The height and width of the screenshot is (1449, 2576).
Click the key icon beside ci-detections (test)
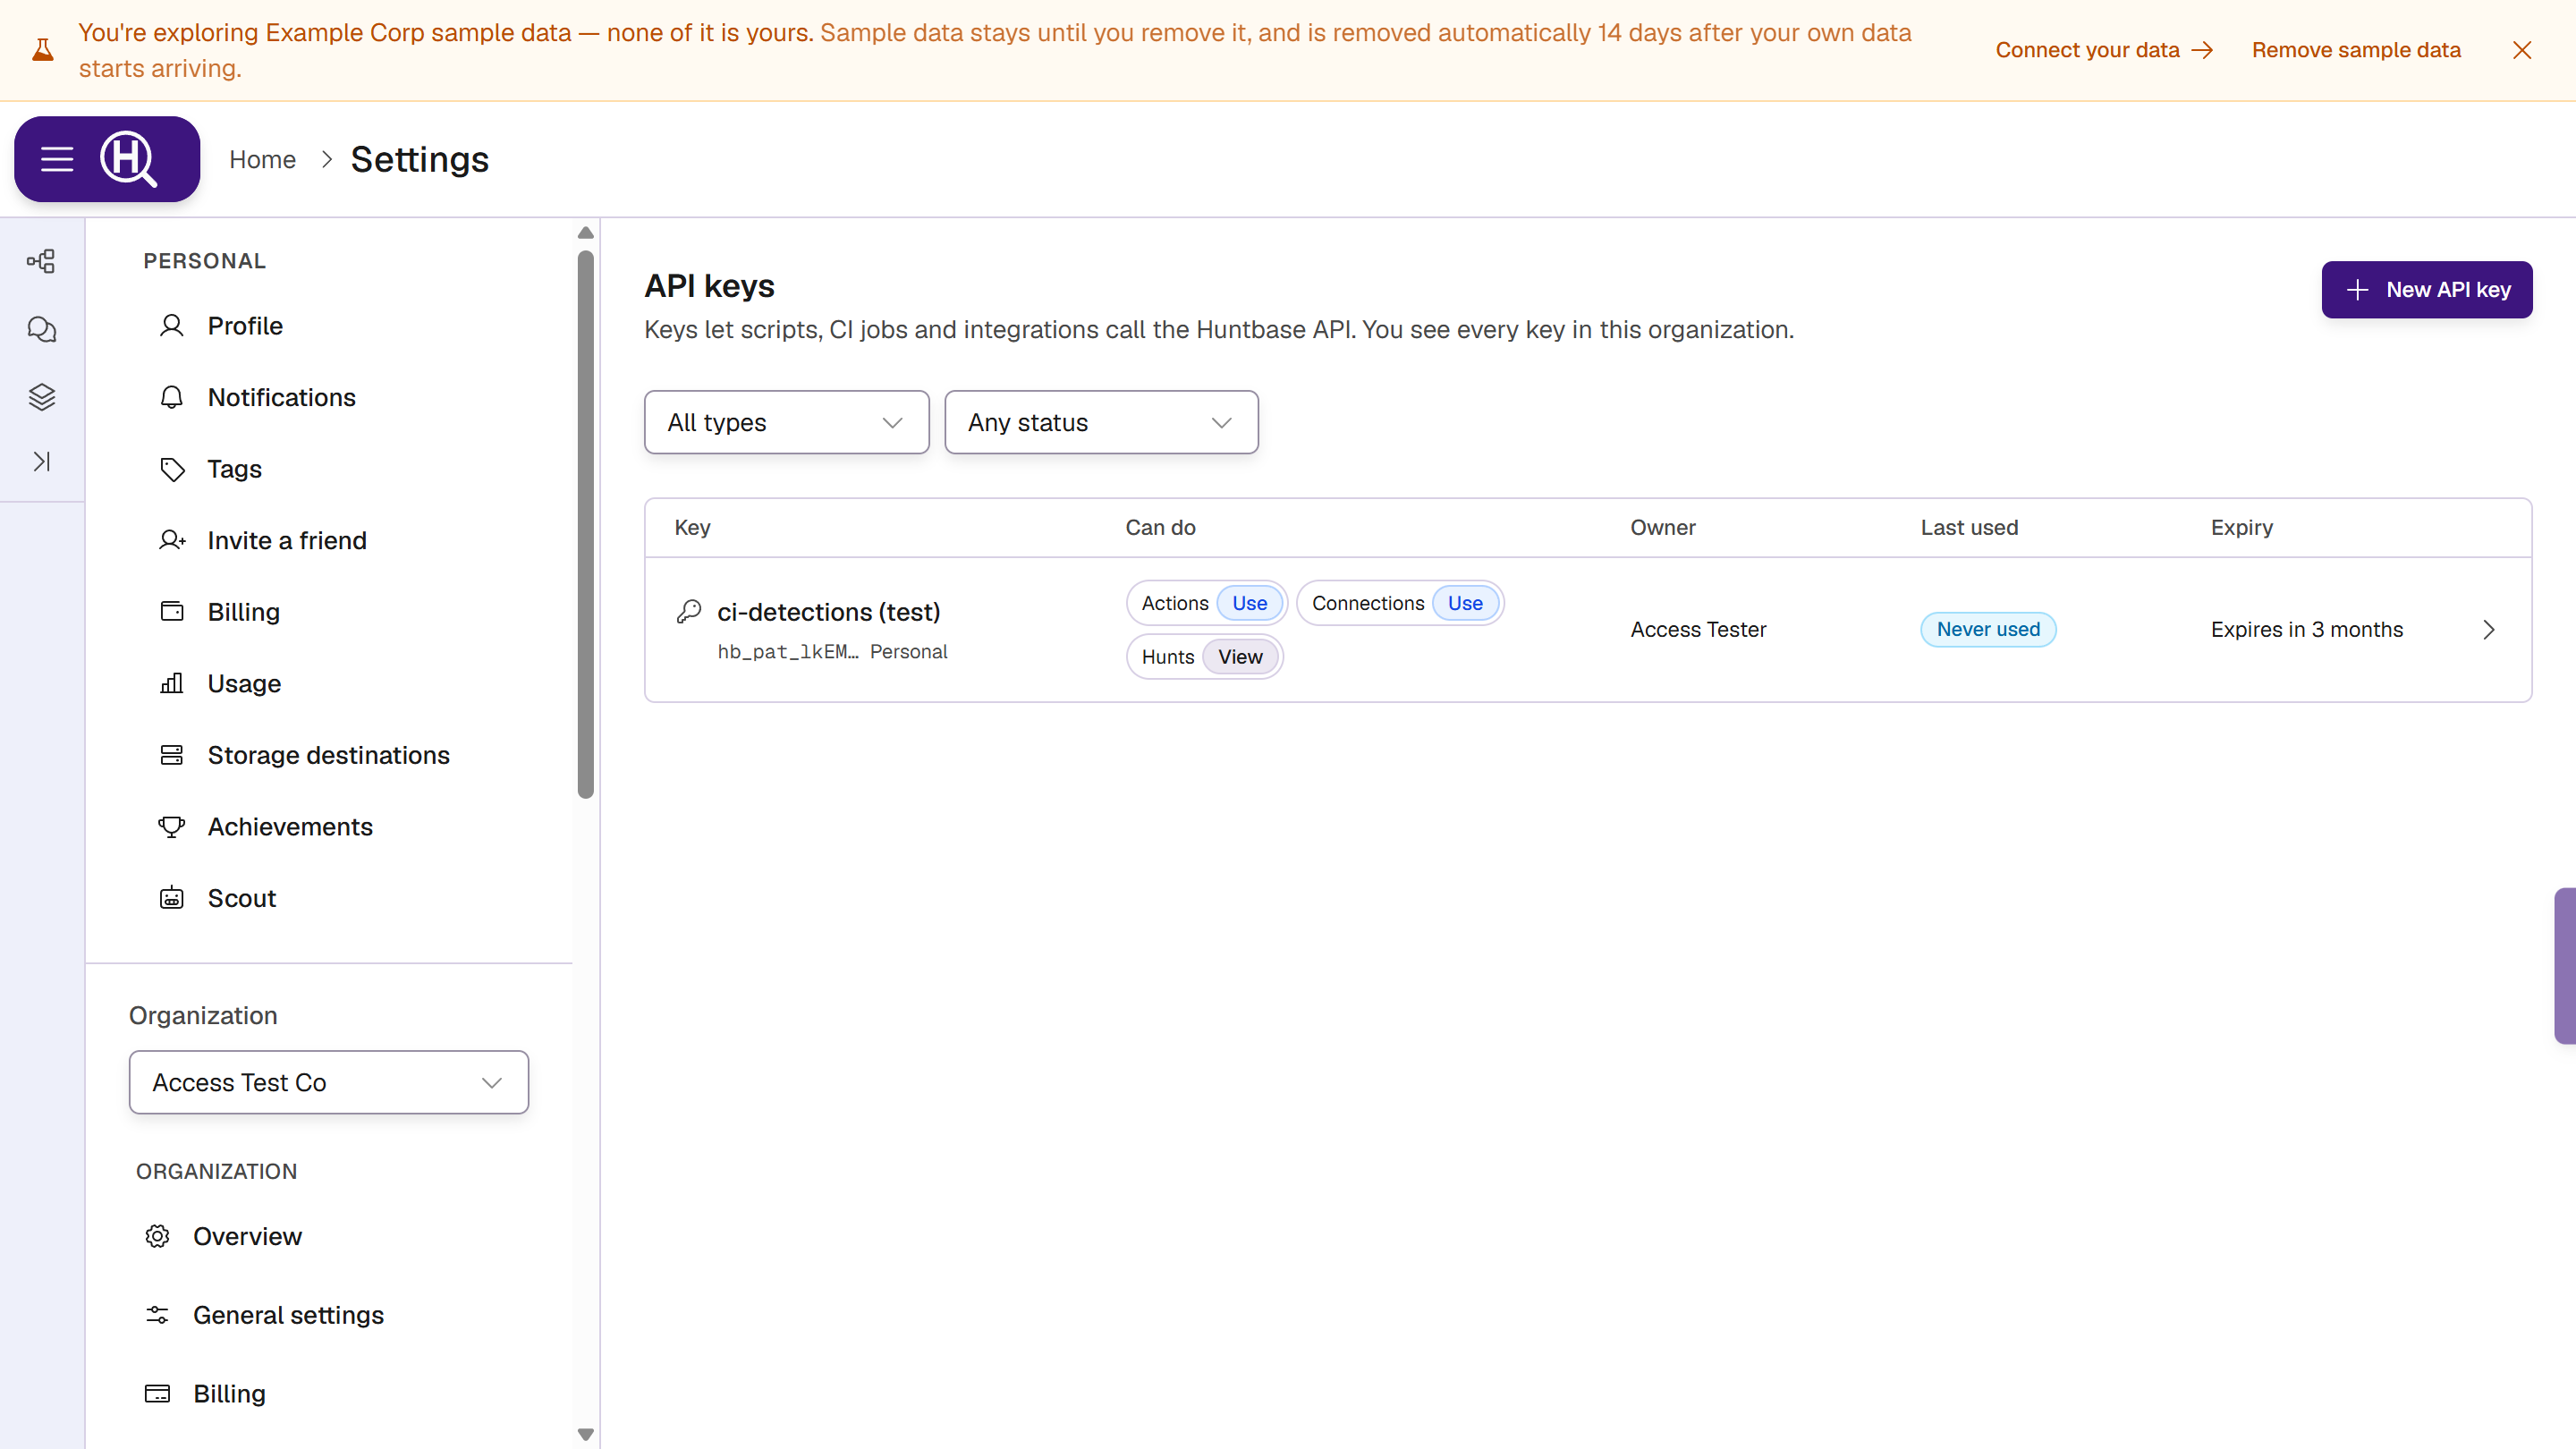pos(689,611)
